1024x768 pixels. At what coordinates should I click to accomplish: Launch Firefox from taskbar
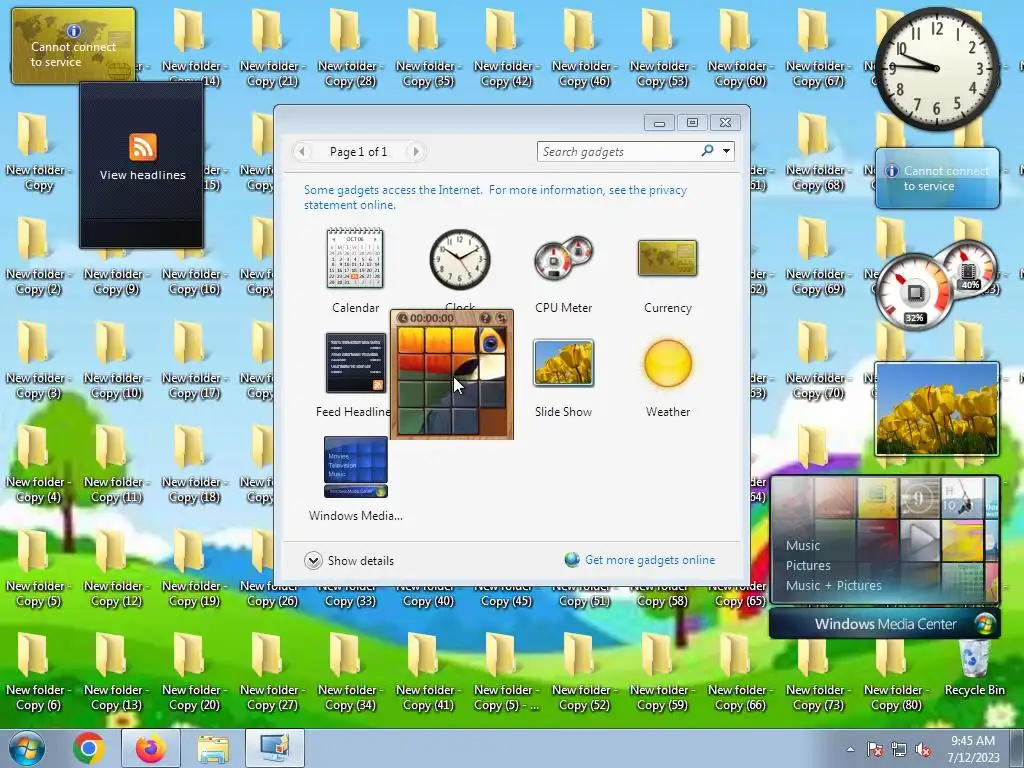pos(151,748)
